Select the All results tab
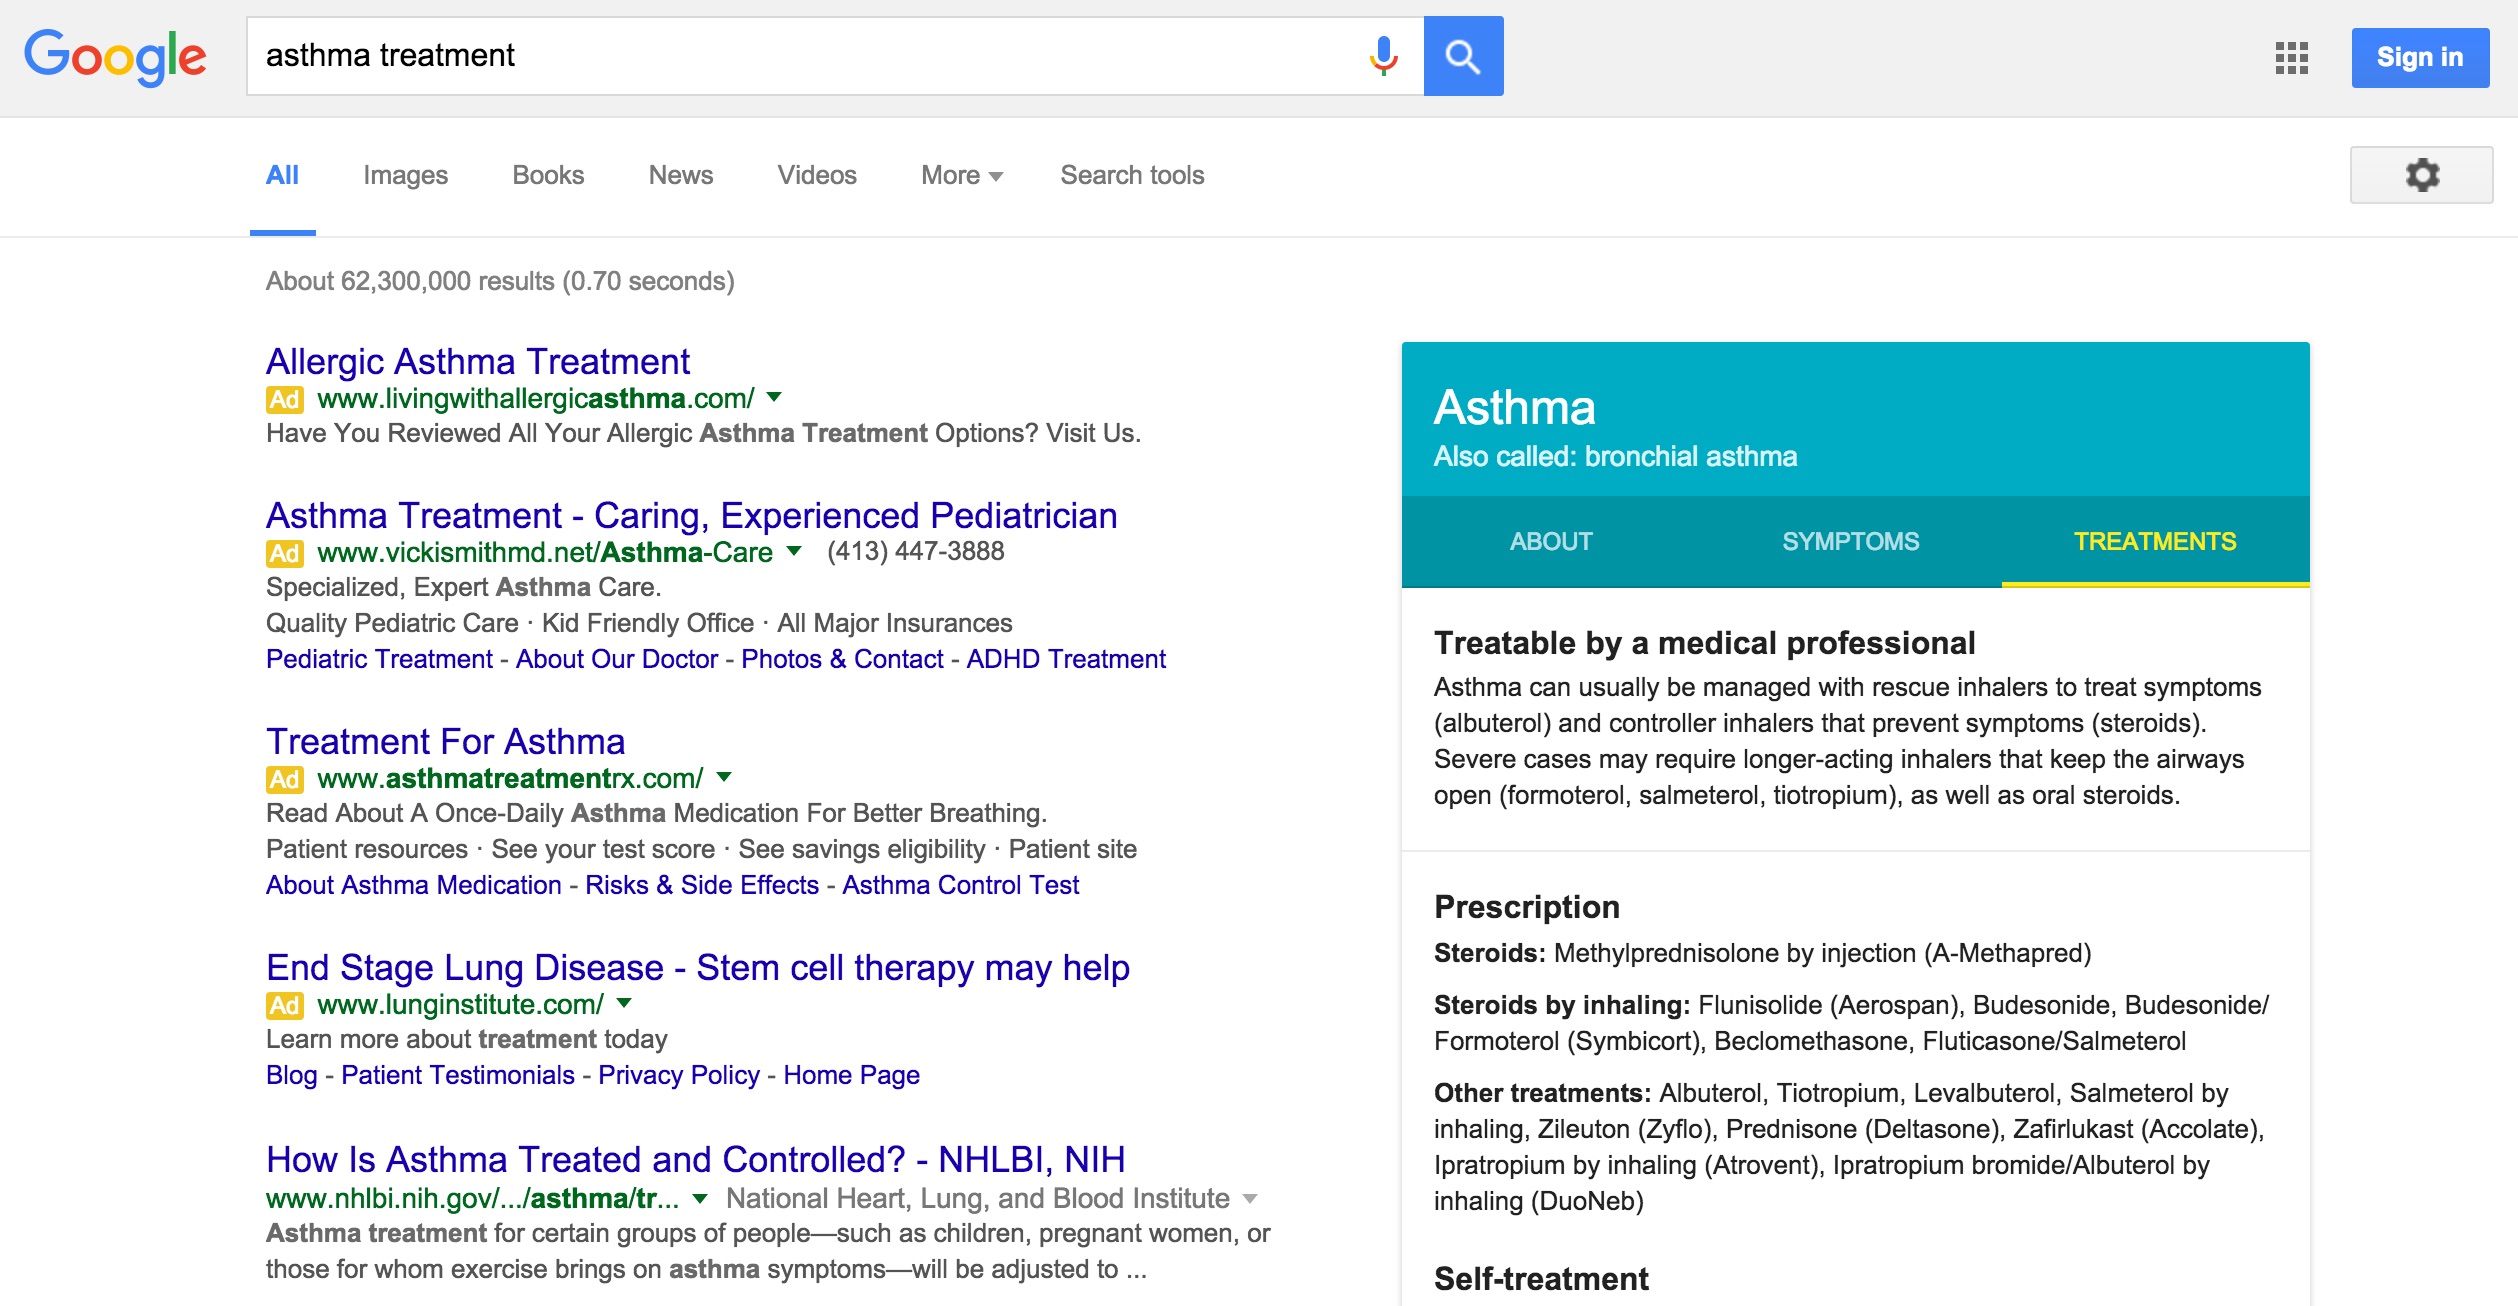 pyautogui.click(x=282, y=175)
